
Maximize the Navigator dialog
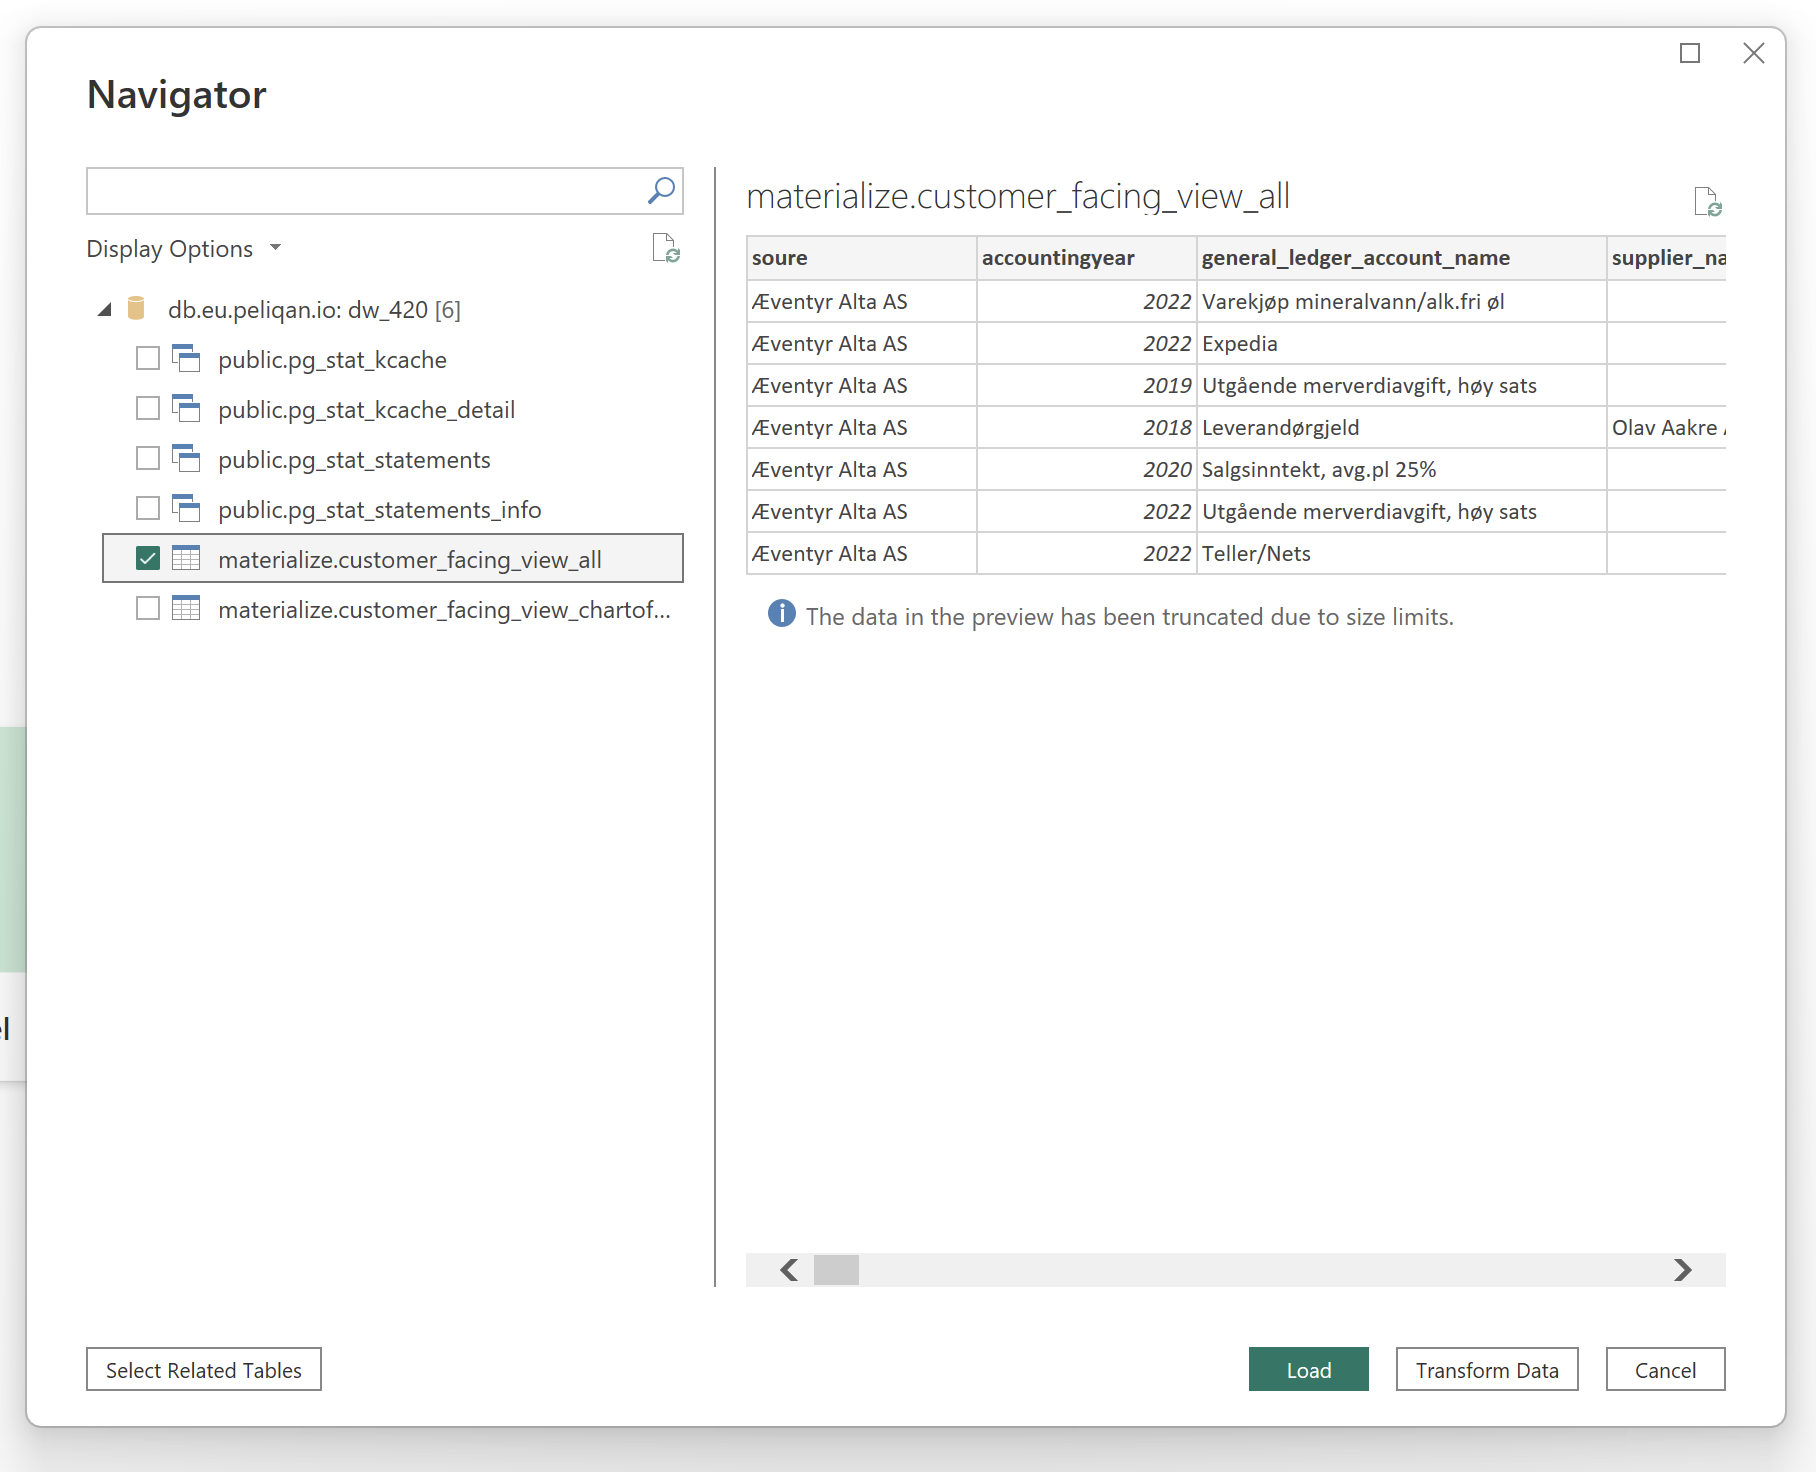click(x=1690, y=53)
